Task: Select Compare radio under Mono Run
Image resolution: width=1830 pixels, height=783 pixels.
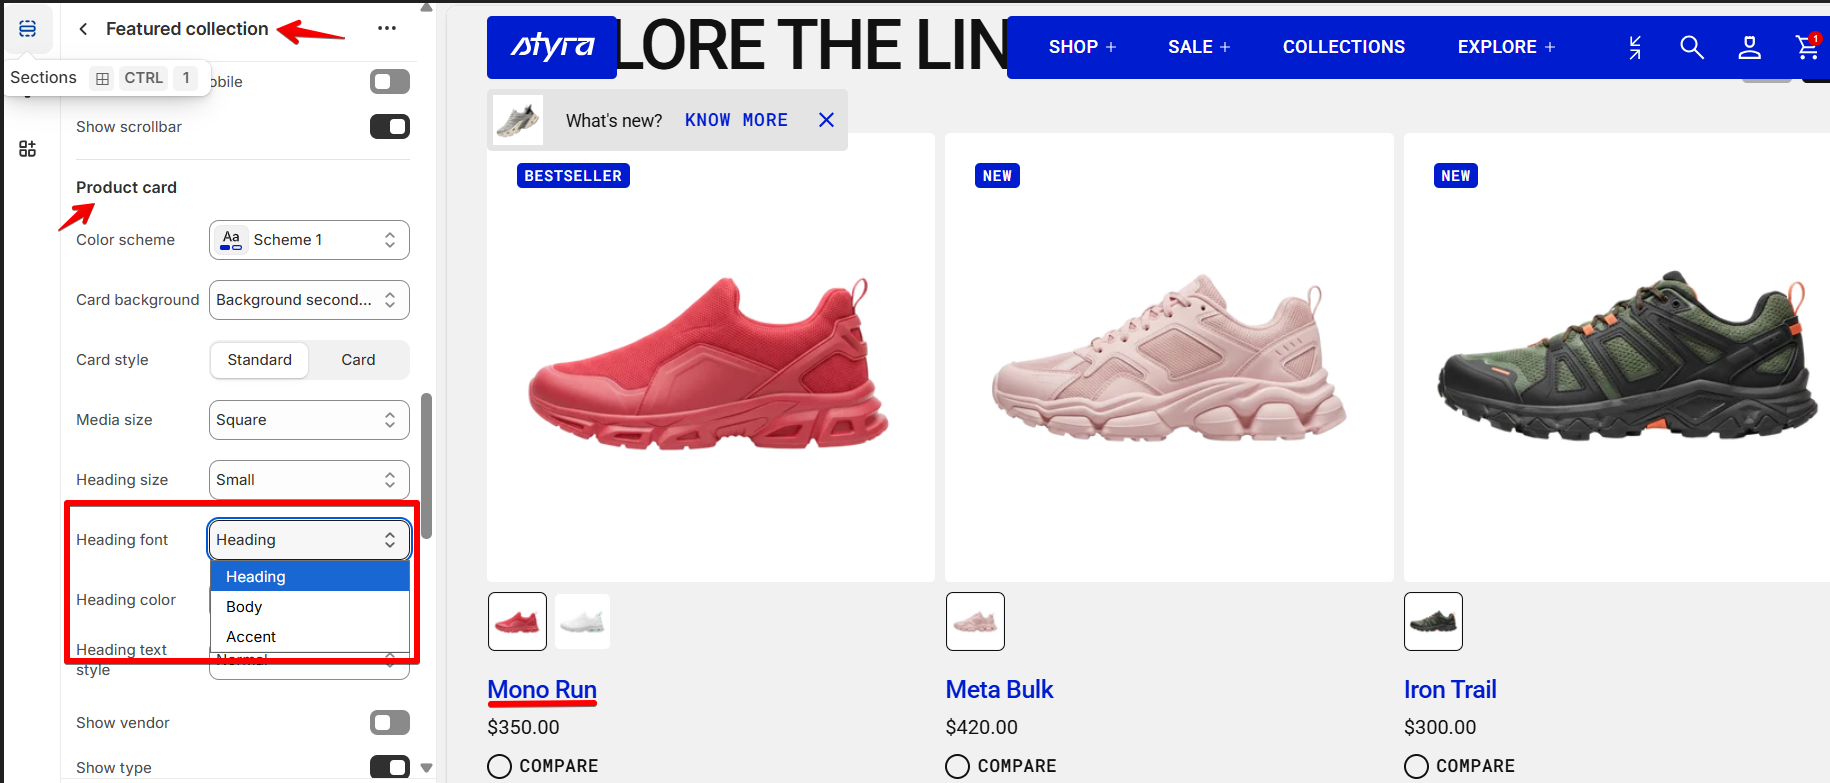Action: click(x=499, y=766)
